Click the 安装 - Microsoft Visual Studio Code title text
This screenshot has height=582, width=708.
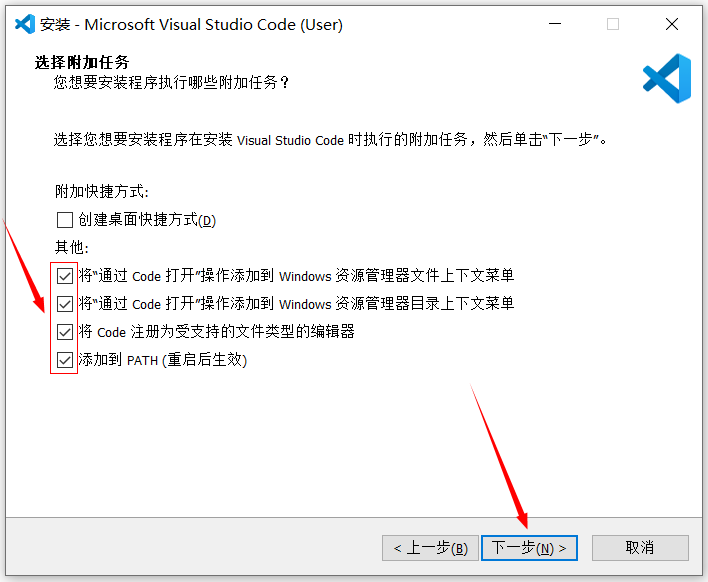pos(192,24)
